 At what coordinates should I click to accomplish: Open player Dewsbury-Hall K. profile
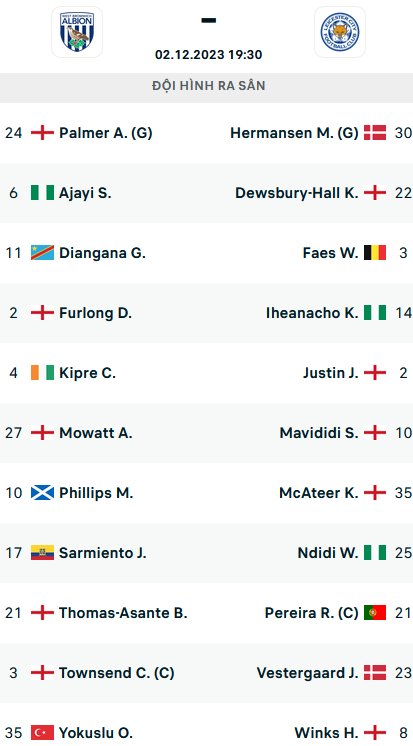pyautogui.click(x=296, y=193)
